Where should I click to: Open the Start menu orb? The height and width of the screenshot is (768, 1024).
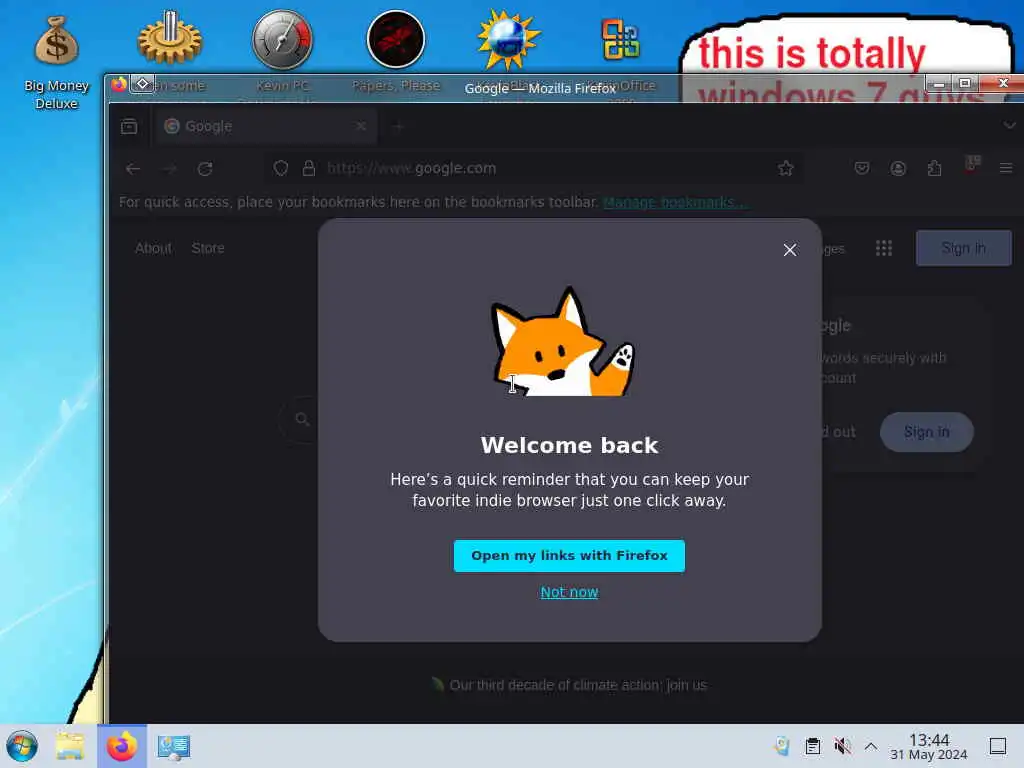pyautogui.click(x=22, y=746)
